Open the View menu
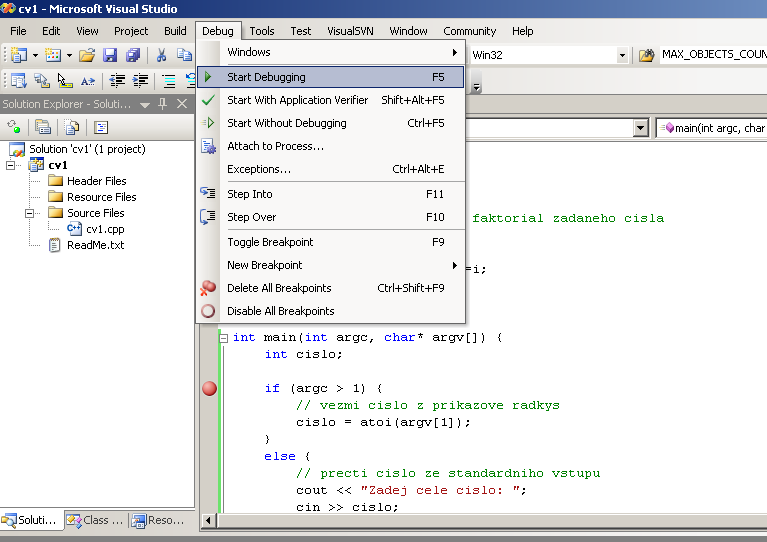 tap(87, 31)
